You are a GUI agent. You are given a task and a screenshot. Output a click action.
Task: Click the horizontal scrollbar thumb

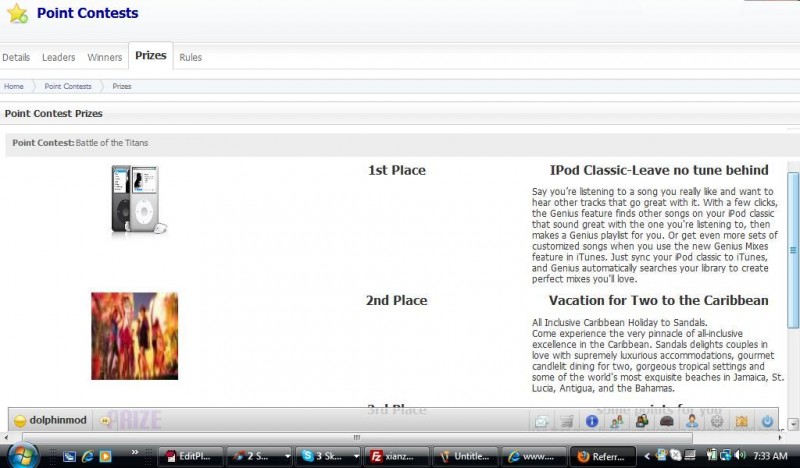[x=357, y=437]
